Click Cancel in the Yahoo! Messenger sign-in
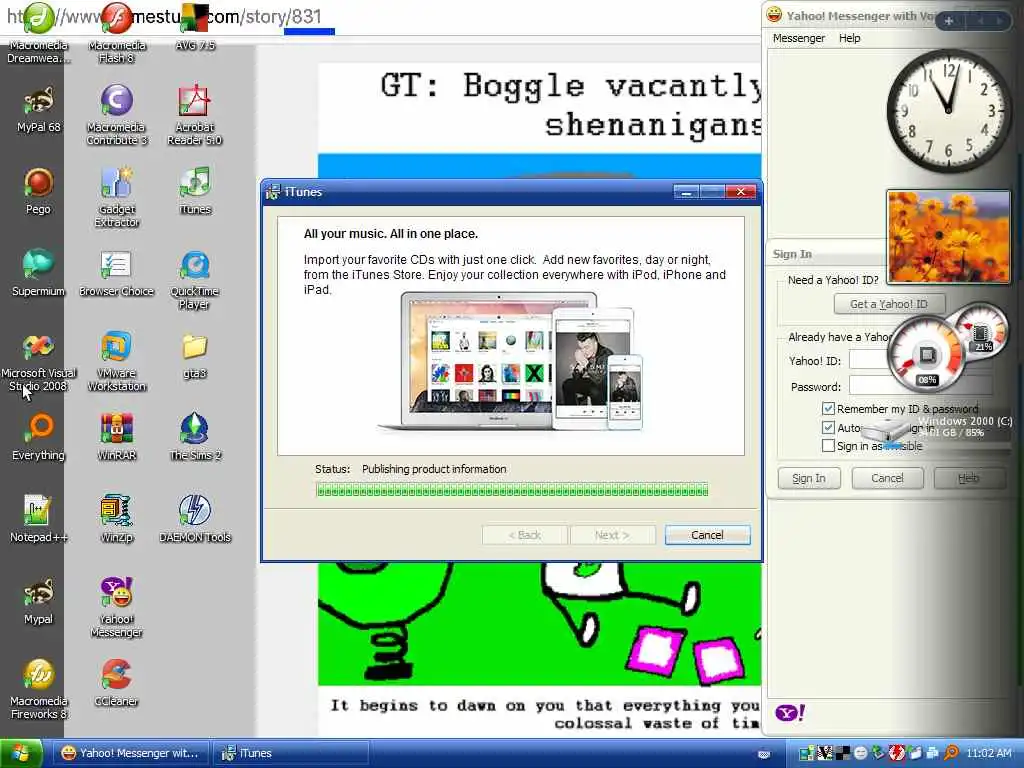Screen dimensions: 1024x768 pyautogui.click(x=888, y=478)
